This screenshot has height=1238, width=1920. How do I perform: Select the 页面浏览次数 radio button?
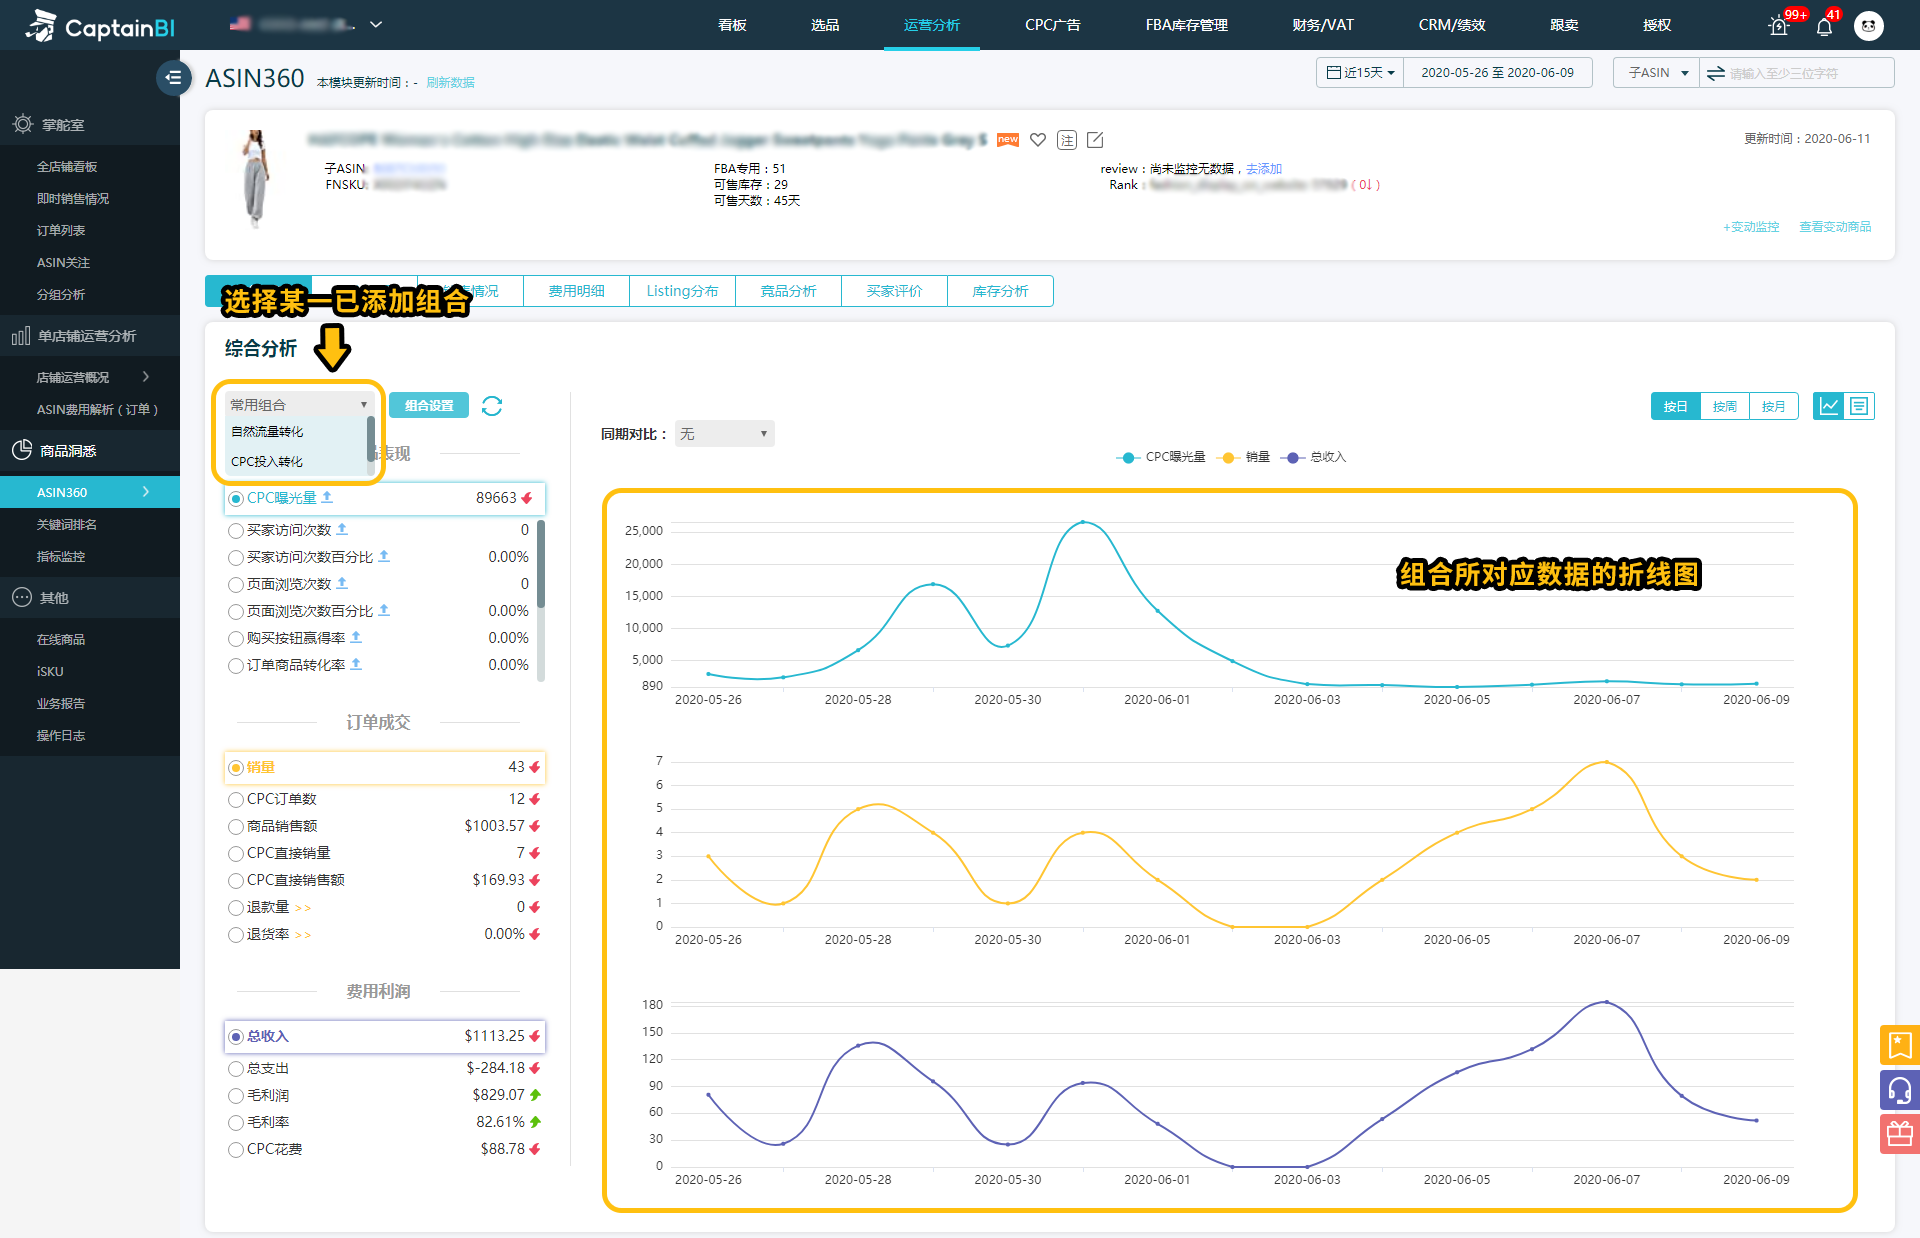point(236,584)
